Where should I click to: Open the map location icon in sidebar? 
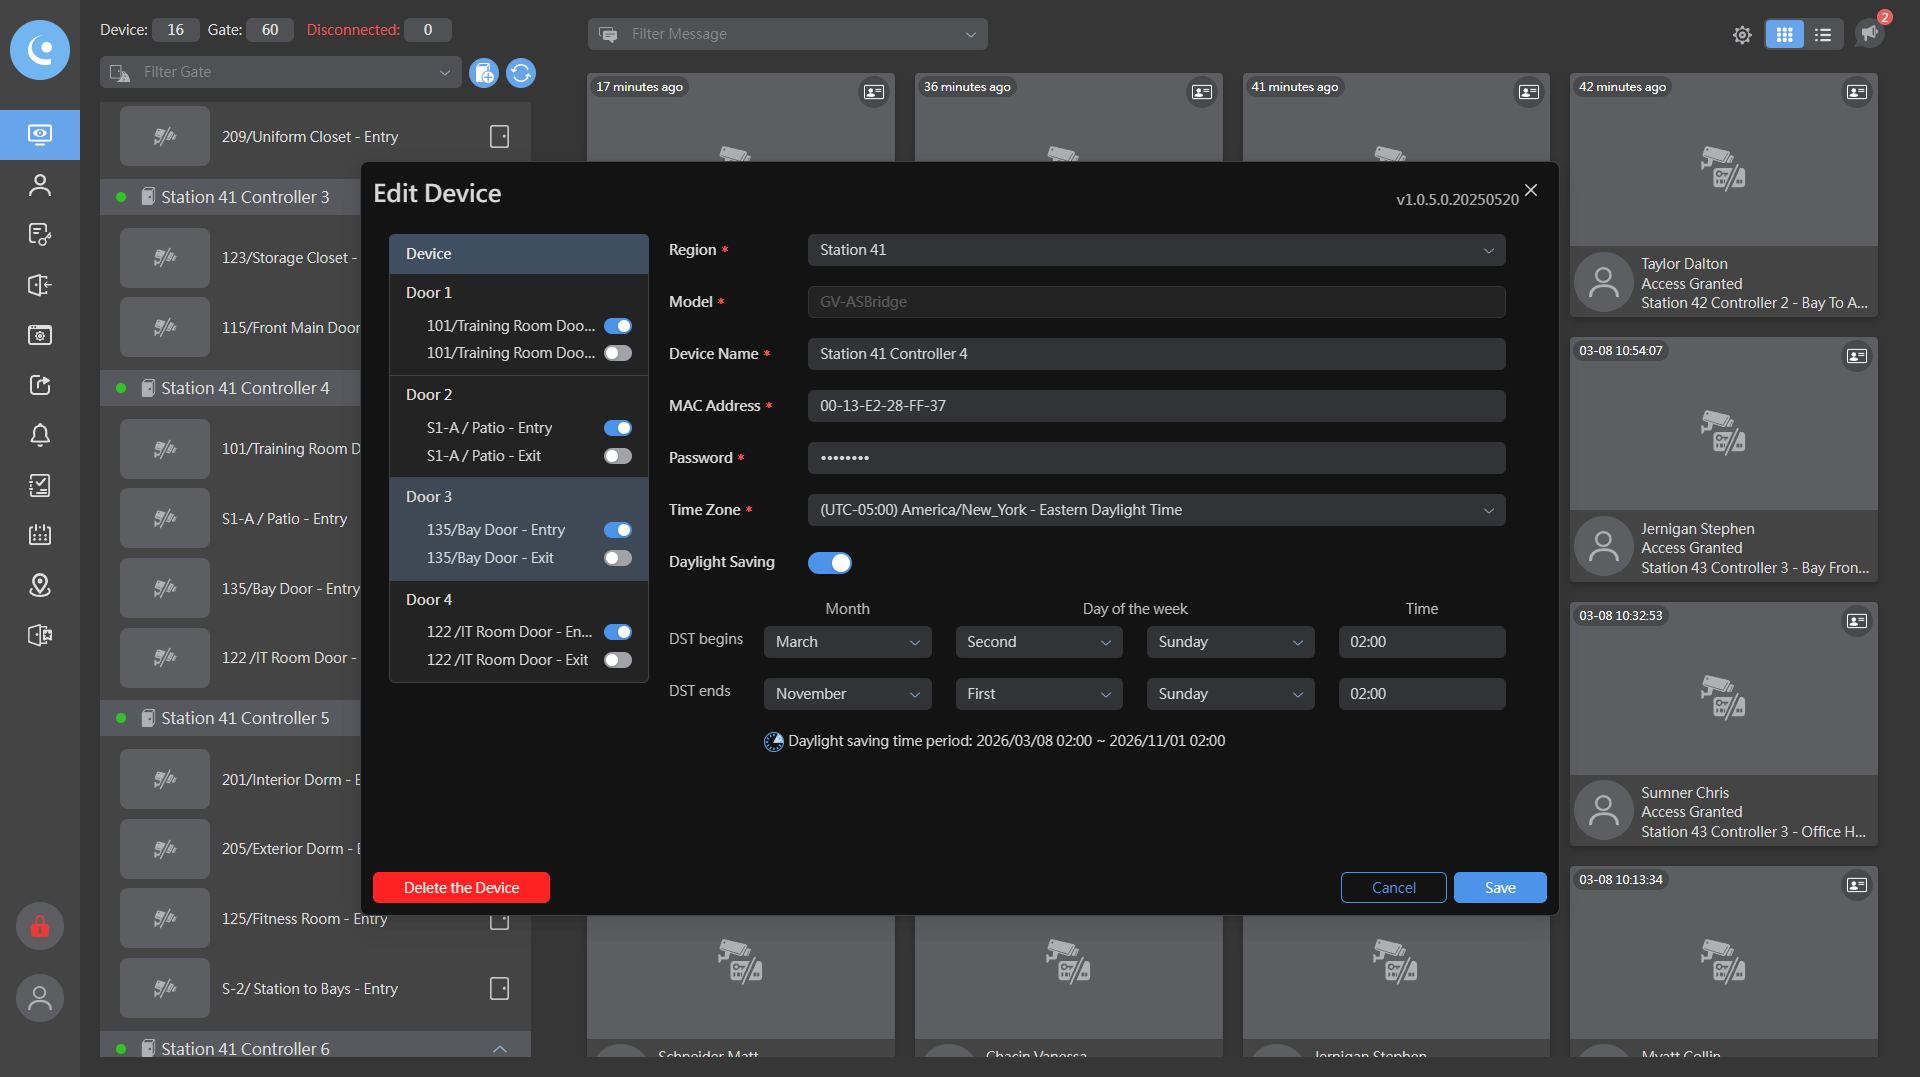click(40, 585)
